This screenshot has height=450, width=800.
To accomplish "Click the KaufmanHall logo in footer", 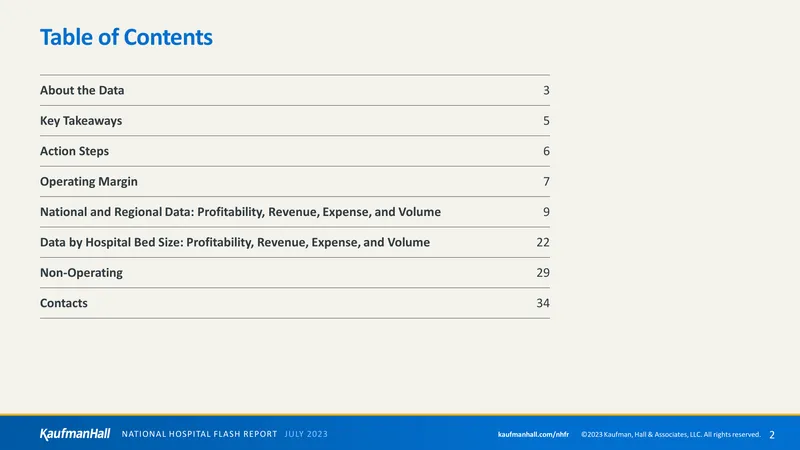I will [75, 434].
